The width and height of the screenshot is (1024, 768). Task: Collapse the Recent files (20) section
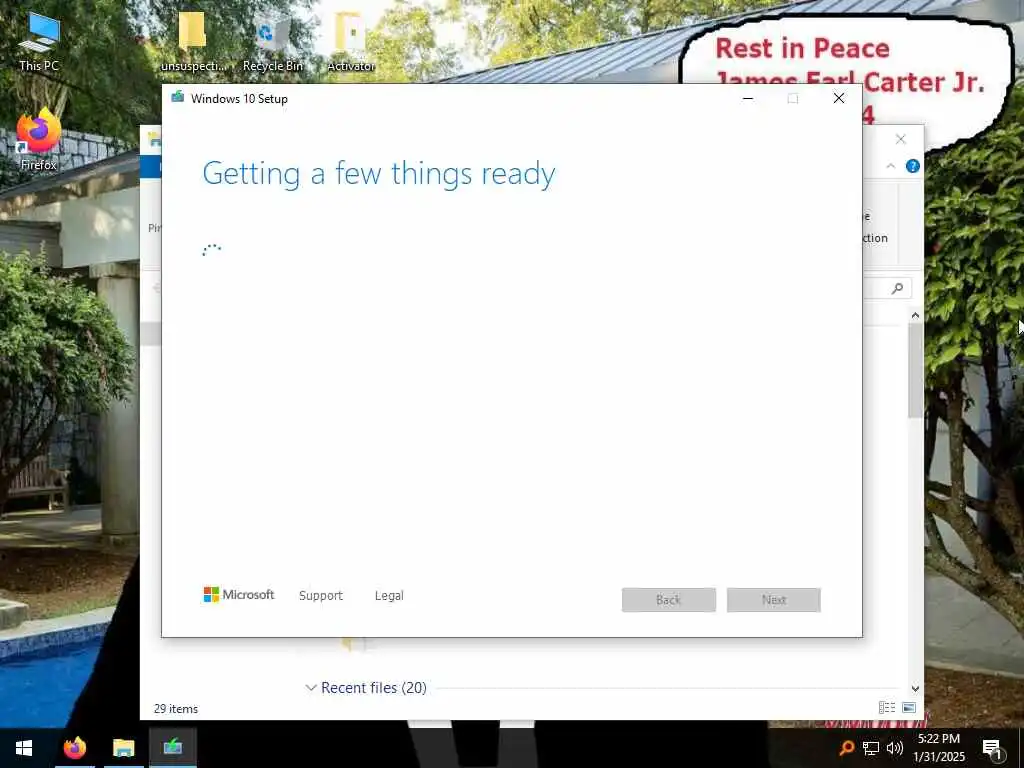click(x=311, y=688)
